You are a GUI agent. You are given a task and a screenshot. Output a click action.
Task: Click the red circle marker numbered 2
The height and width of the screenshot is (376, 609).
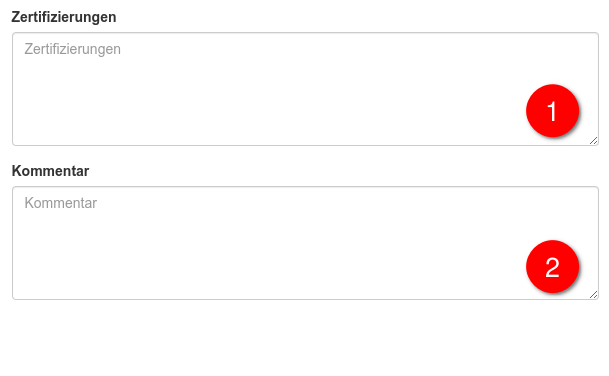tap(552, 266)
